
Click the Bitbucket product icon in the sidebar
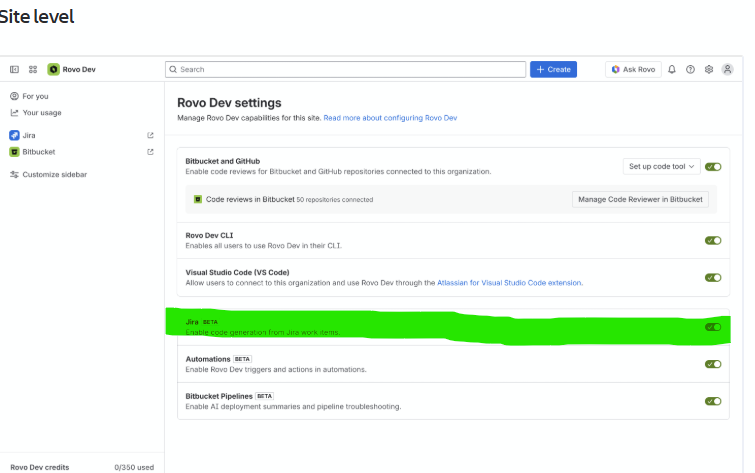point(14,152)
